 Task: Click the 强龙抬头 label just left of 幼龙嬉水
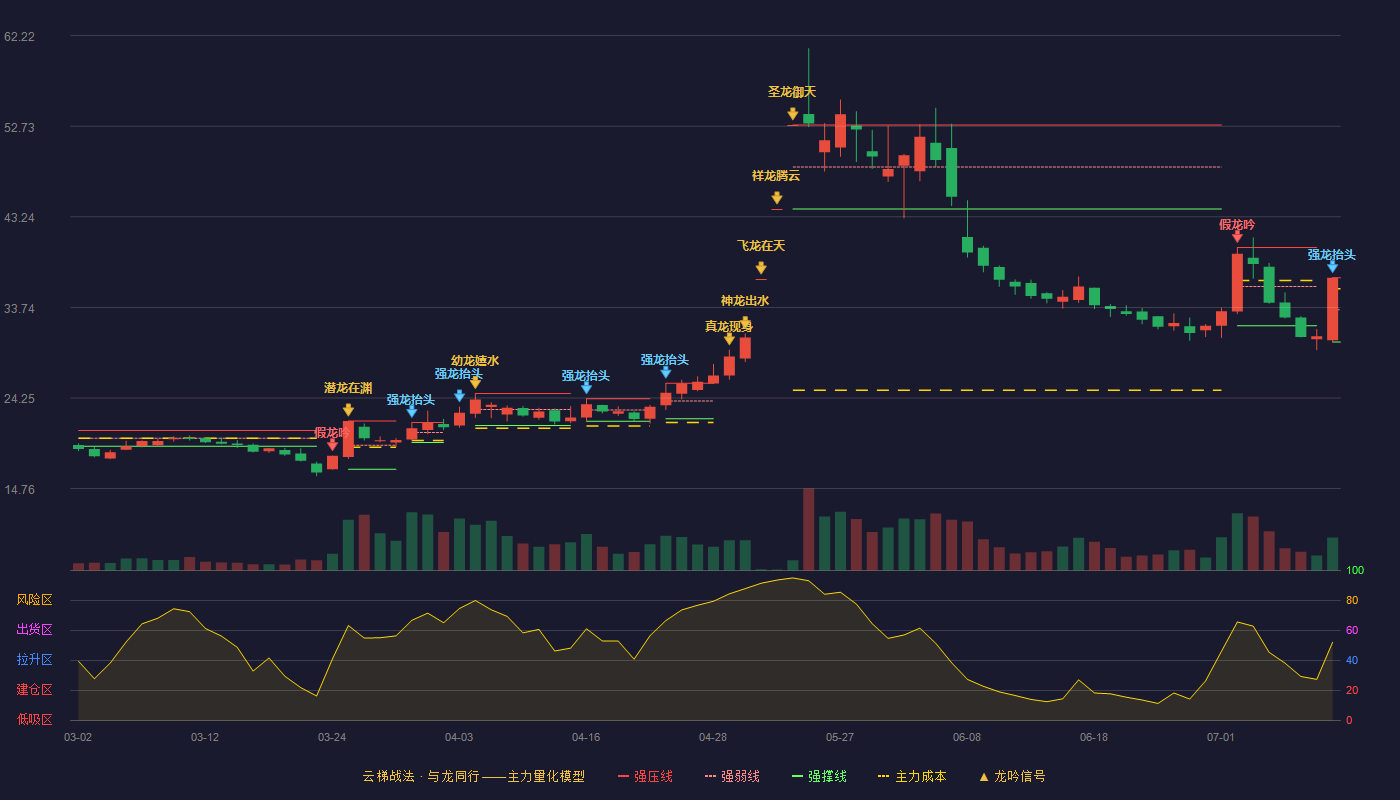tap(459, 374)
